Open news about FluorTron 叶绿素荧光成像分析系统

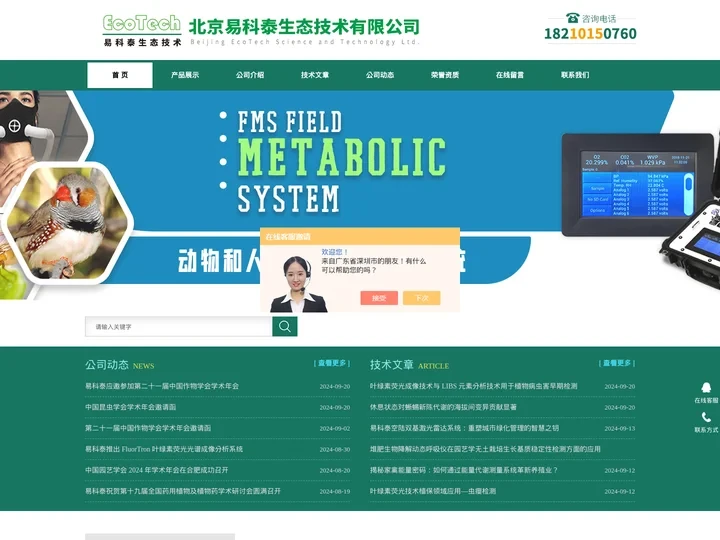click(164, 449)
